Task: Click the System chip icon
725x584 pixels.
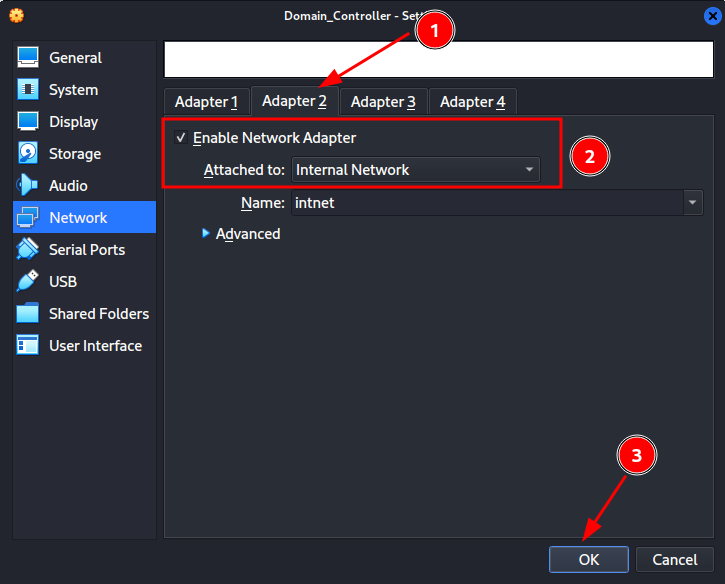Action: click(x=28, y=89)
